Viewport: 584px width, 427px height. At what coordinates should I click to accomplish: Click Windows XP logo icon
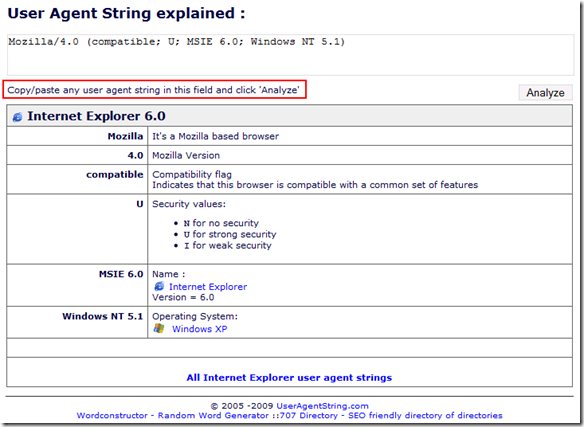159,328
